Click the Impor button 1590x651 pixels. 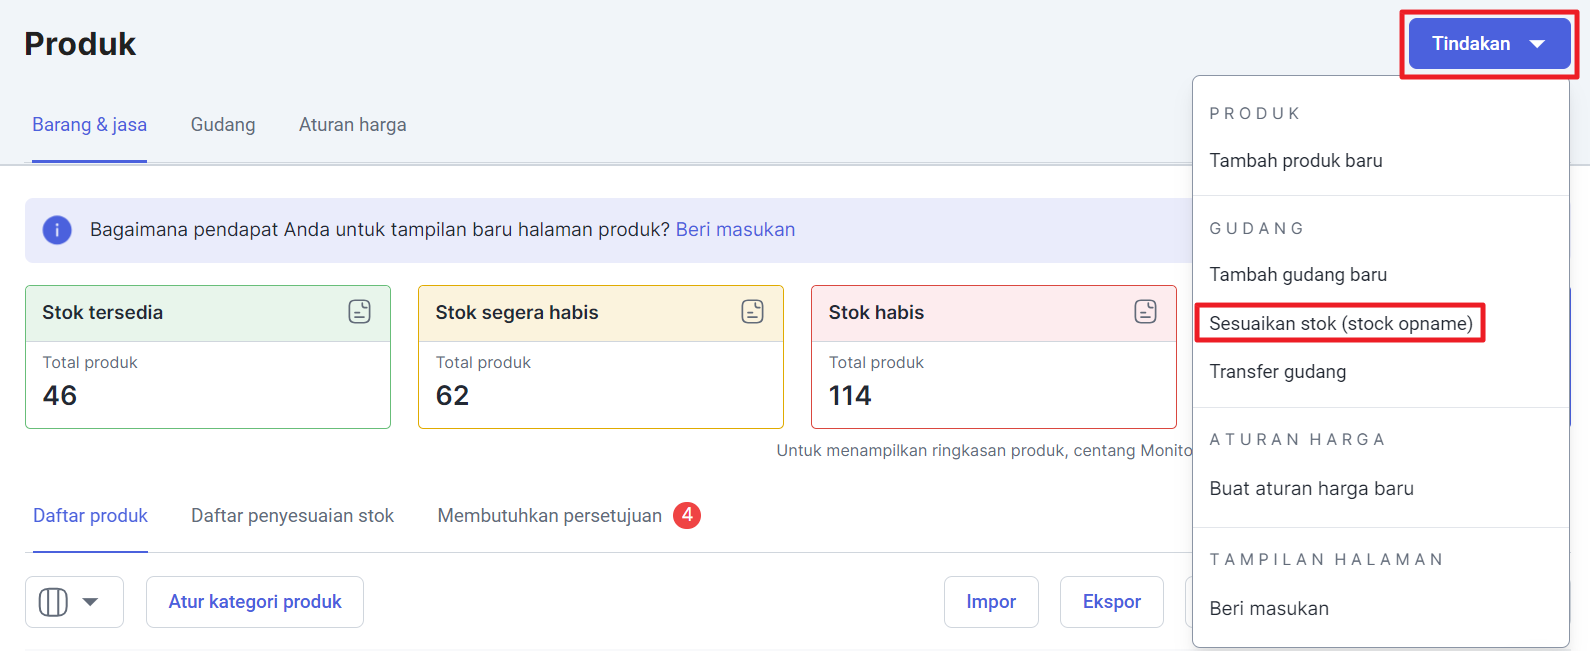pyautogui.click(x=991, y=602)
